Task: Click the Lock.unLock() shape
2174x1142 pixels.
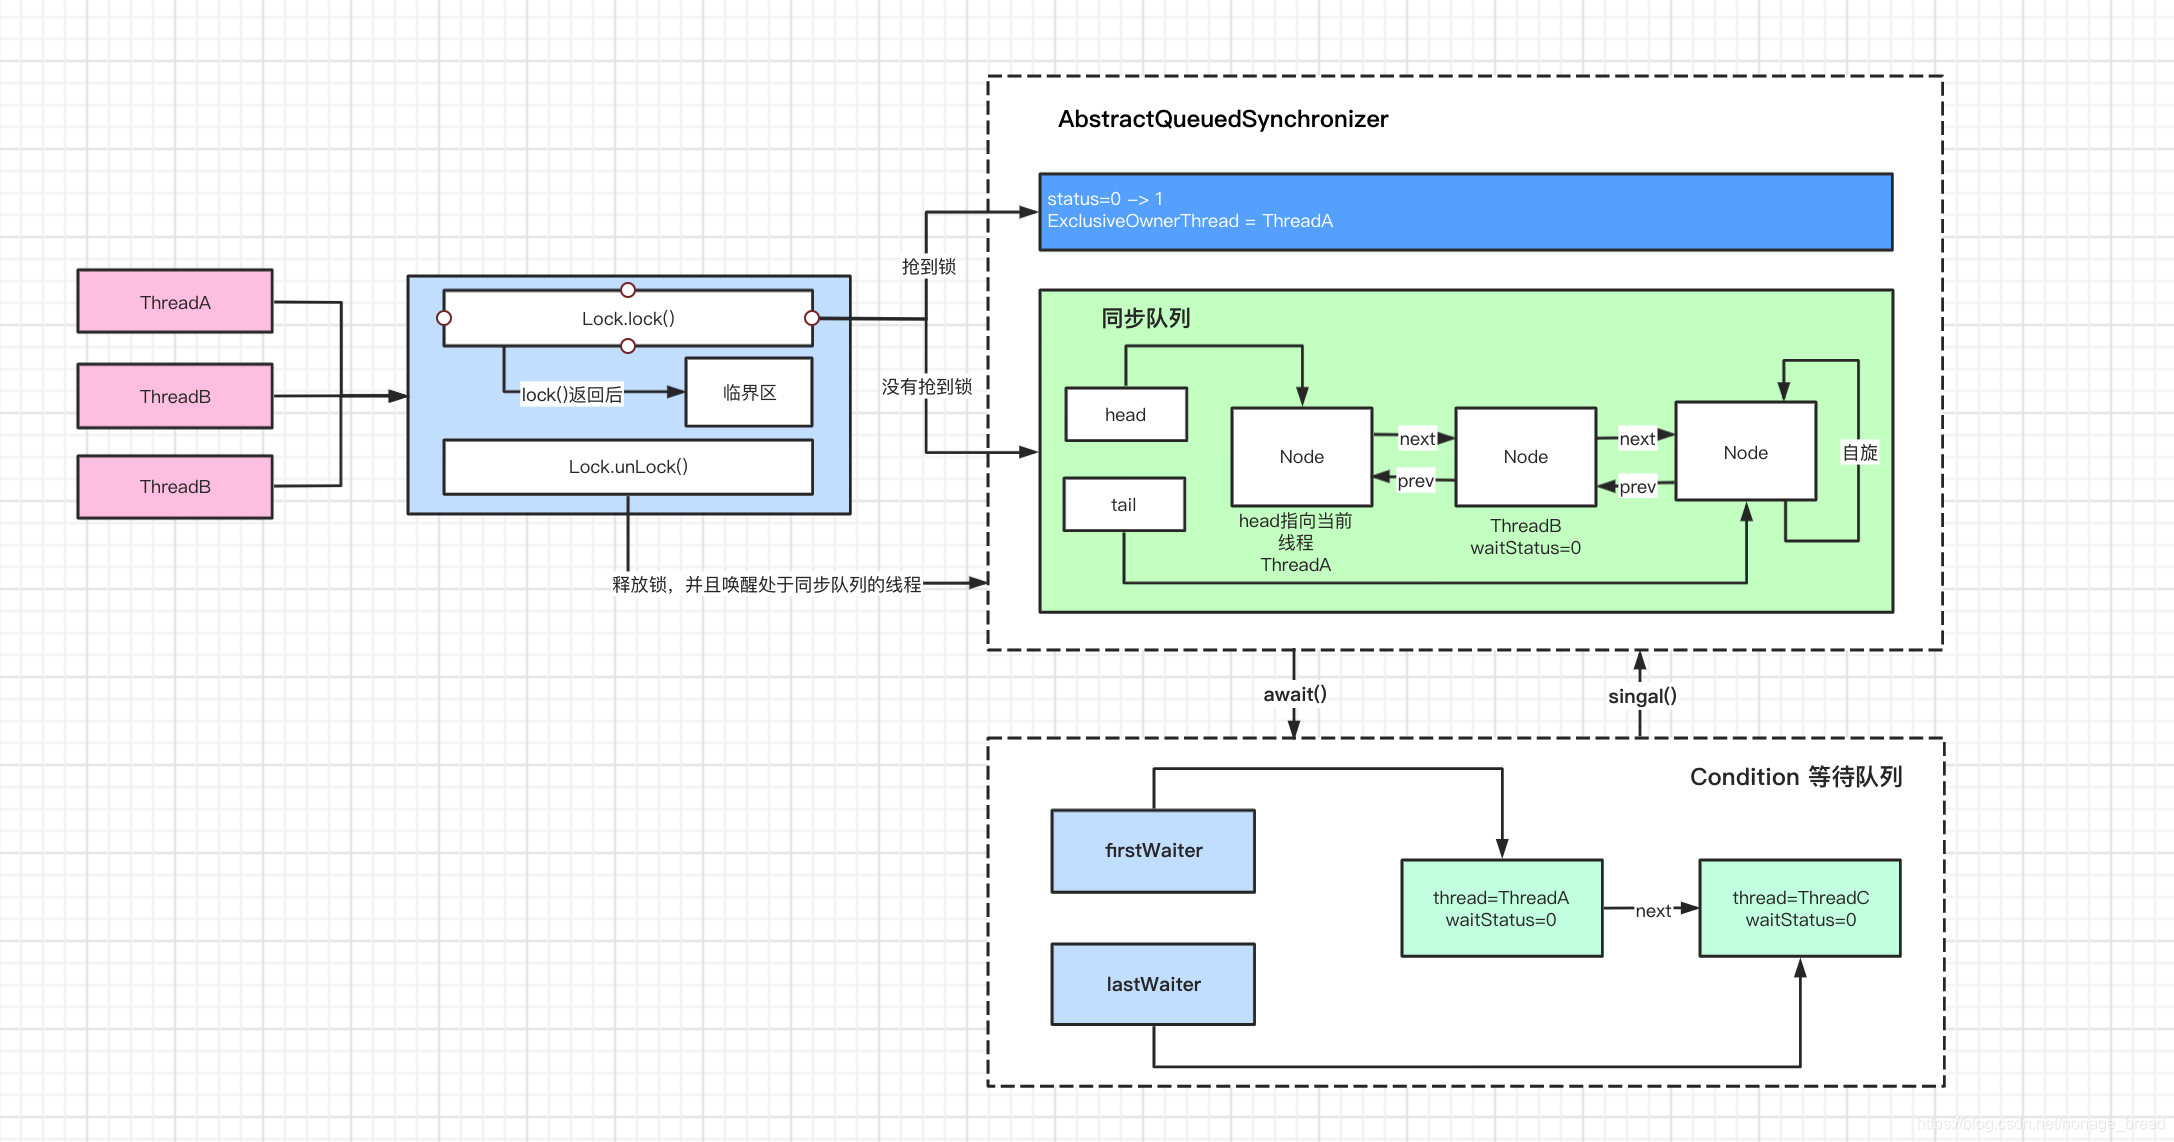Action: (x=628, y=466)
